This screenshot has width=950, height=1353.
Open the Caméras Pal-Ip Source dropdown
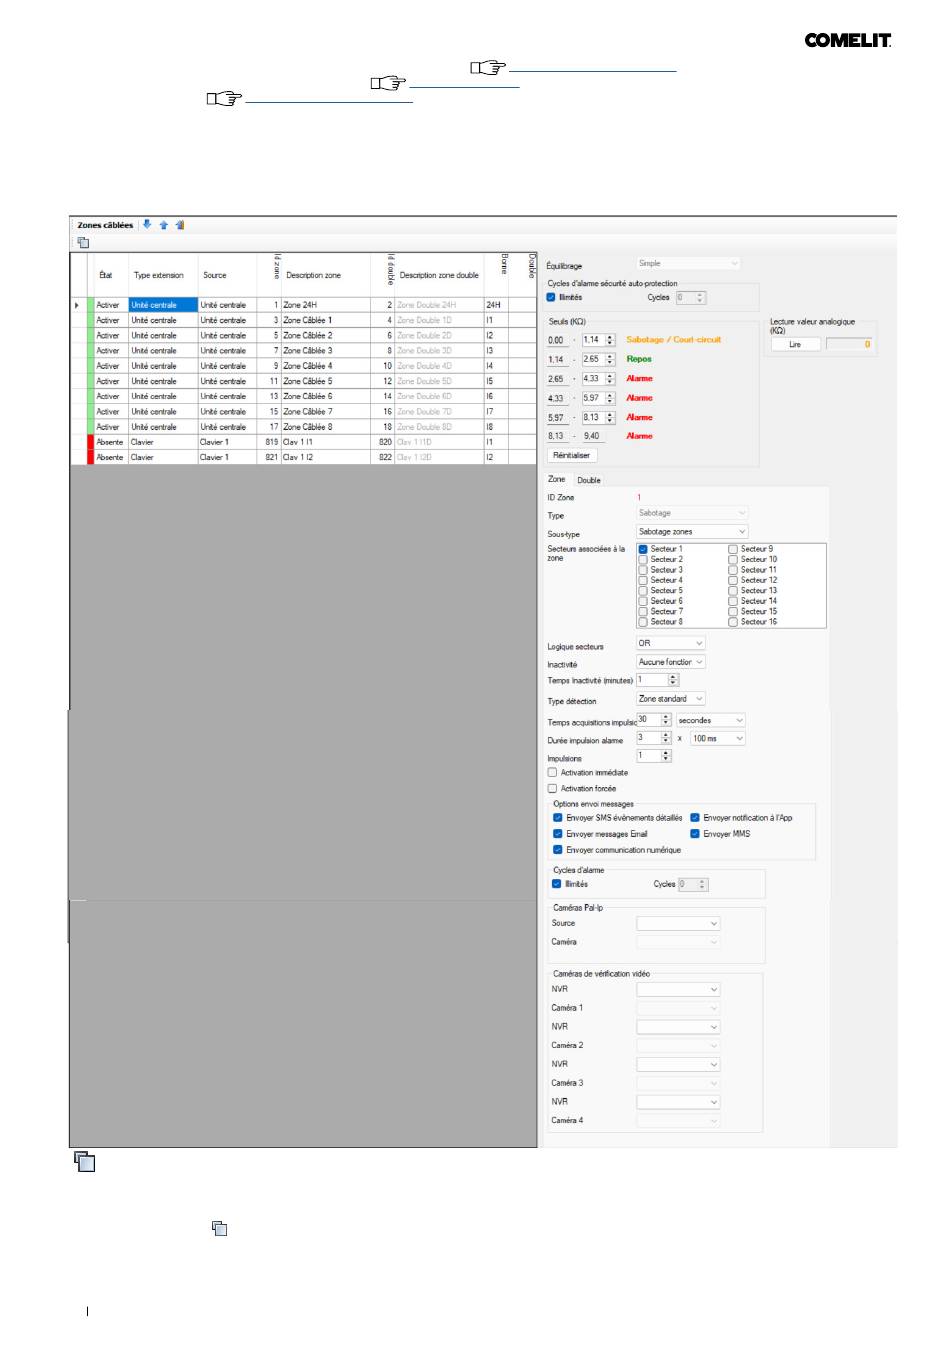[678, 923]
